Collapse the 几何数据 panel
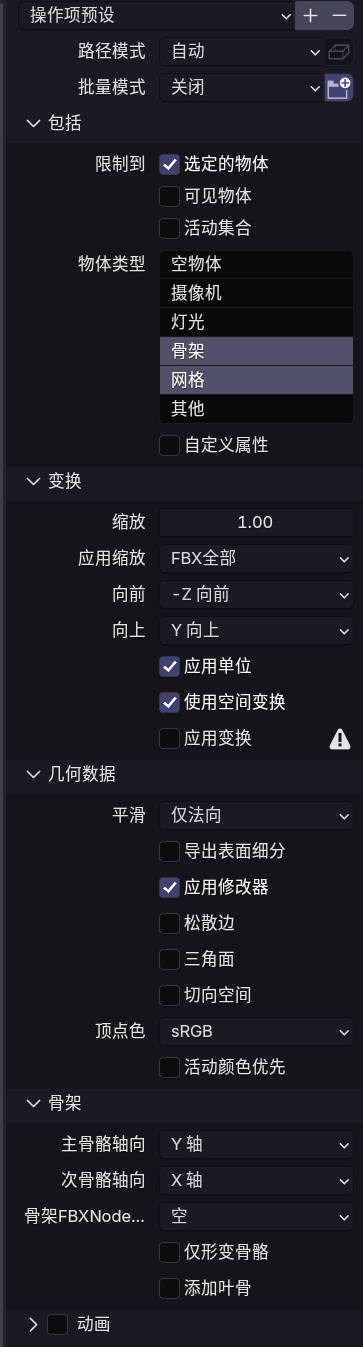The image size is (363, 1347). pos(33,773)
